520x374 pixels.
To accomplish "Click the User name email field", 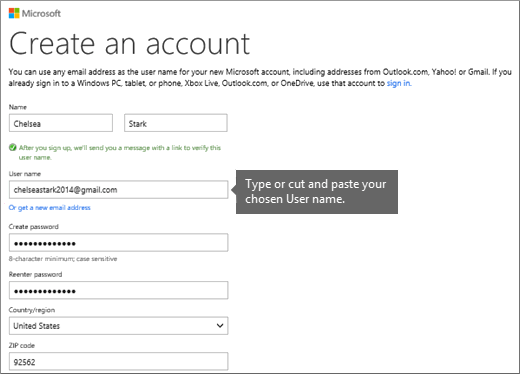I will point(118,190).
